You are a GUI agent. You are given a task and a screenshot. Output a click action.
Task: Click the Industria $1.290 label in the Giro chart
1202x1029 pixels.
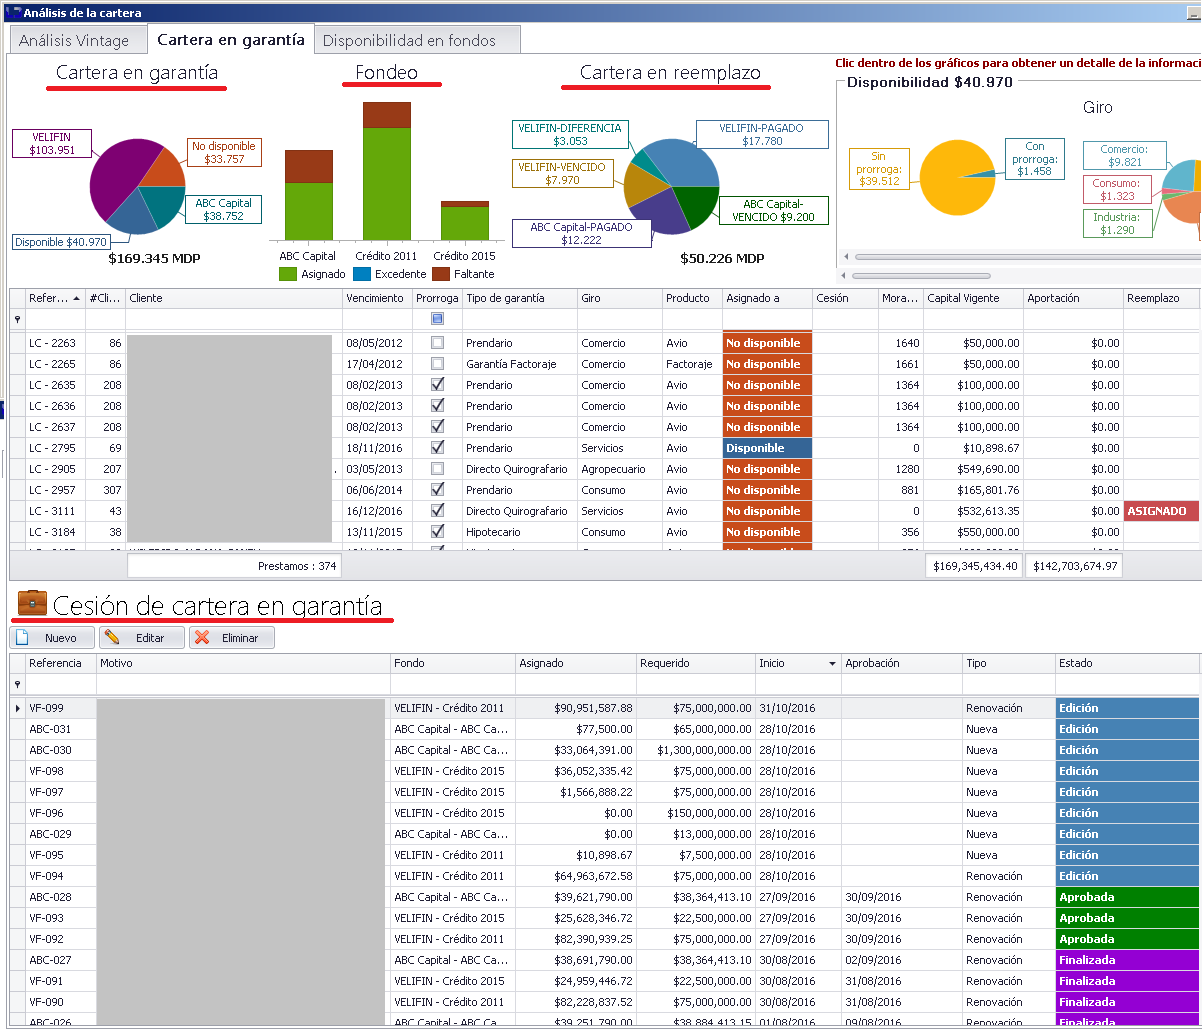[x=1118, y=223]
